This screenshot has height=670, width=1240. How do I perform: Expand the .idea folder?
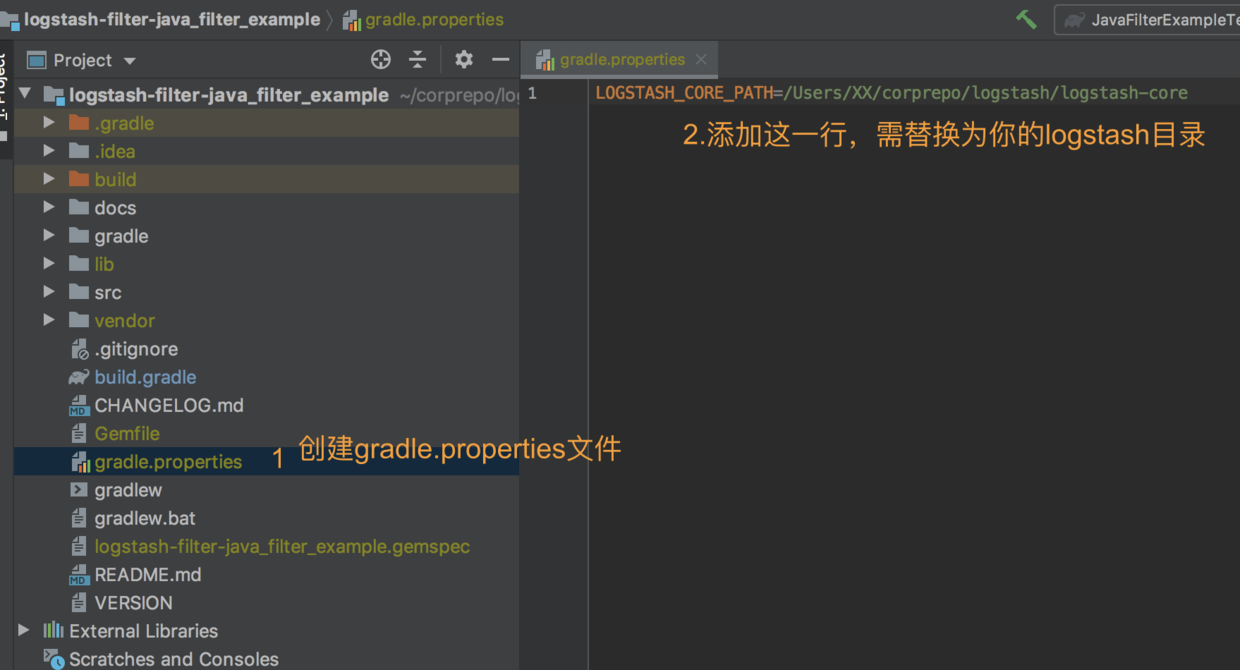(49, 151)
